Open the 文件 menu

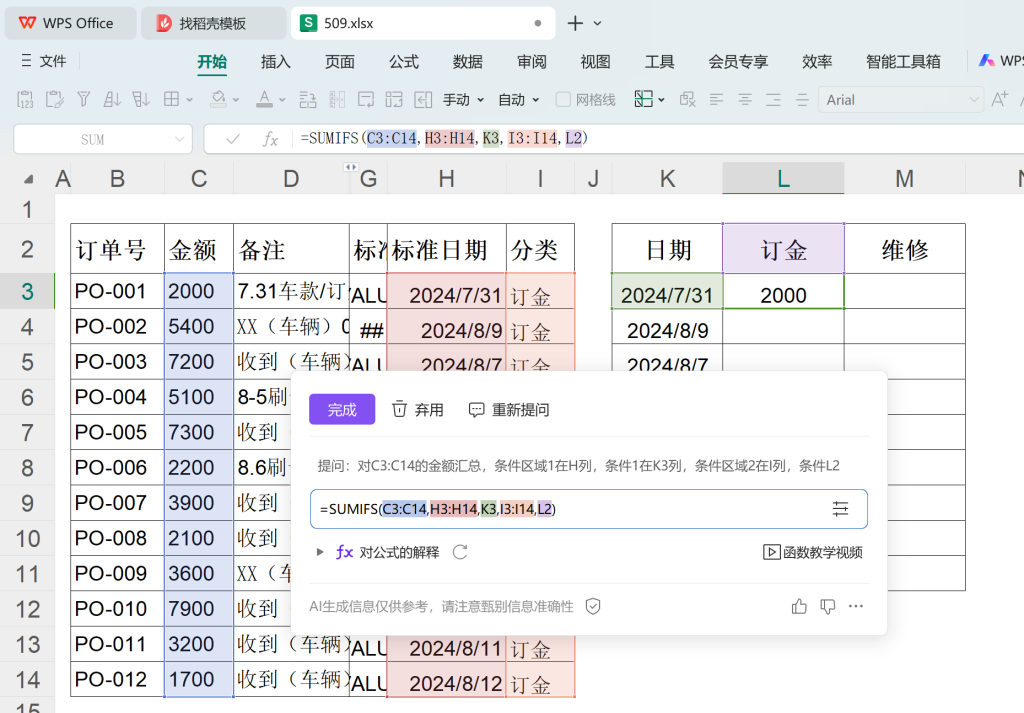click(44, 61)
